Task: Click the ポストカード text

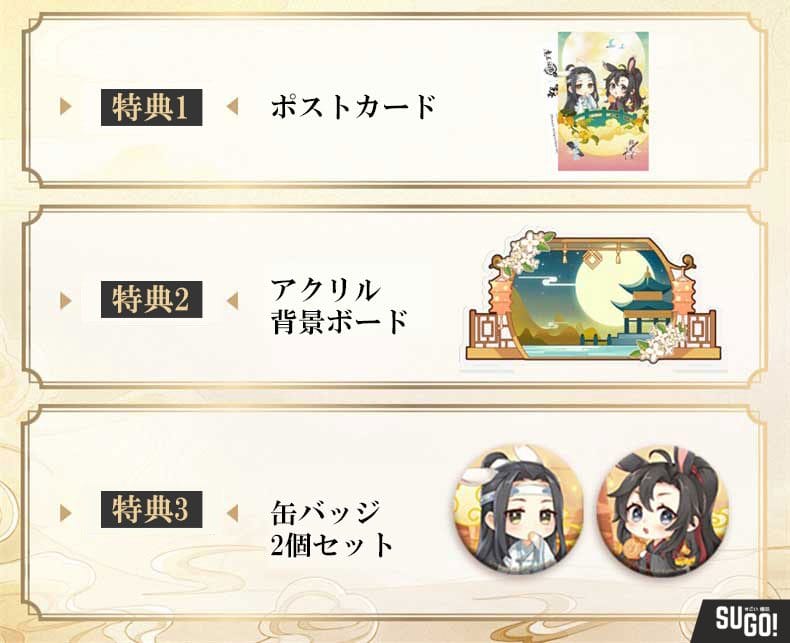Action: [x=353, y=107]
